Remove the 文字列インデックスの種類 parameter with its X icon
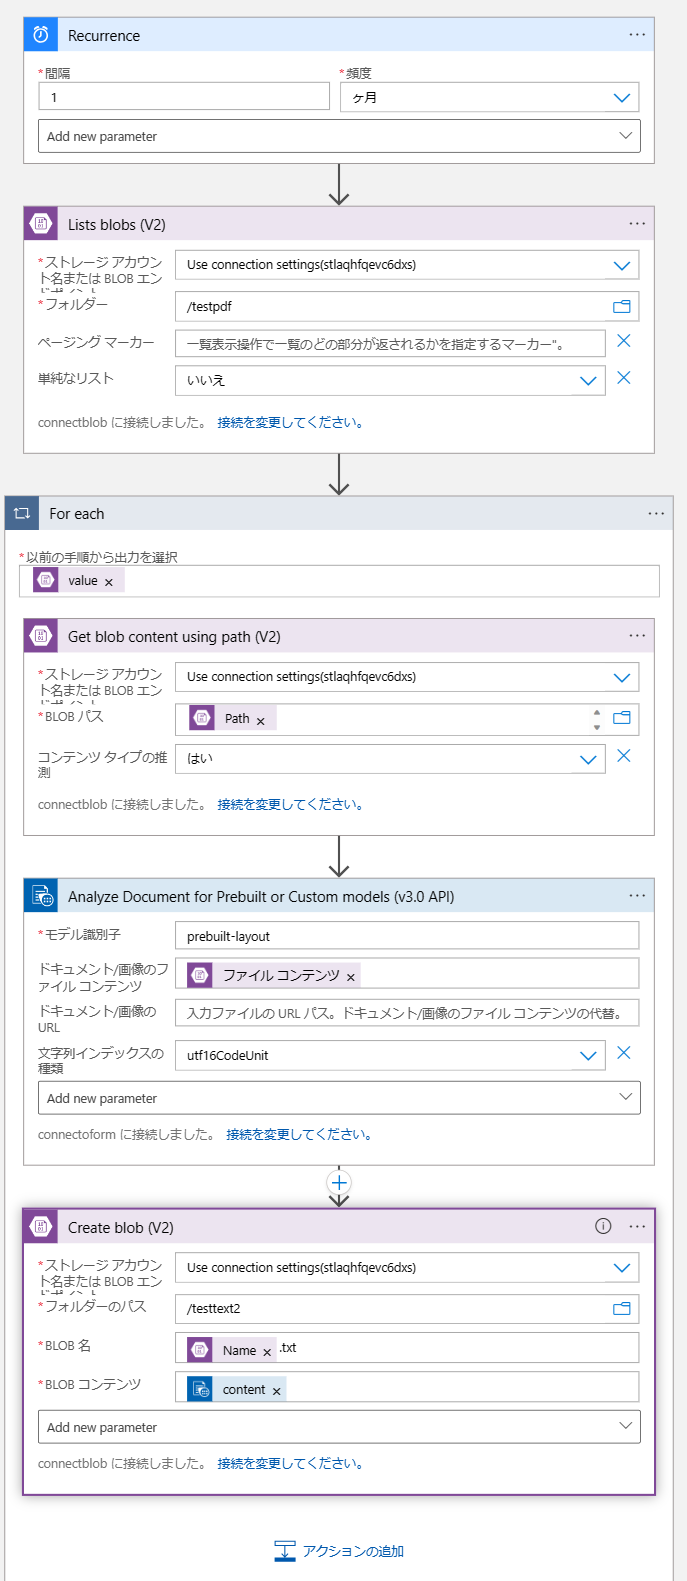 tap(625, 1053)
